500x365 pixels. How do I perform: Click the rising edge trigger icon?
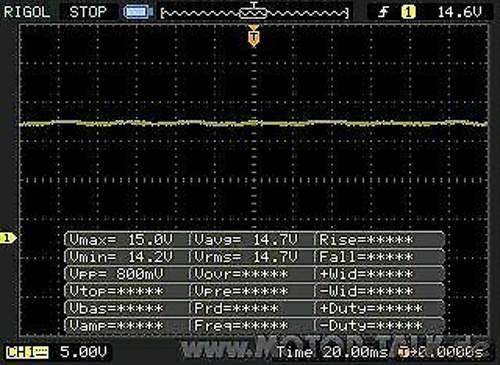(x=384, y=13)
